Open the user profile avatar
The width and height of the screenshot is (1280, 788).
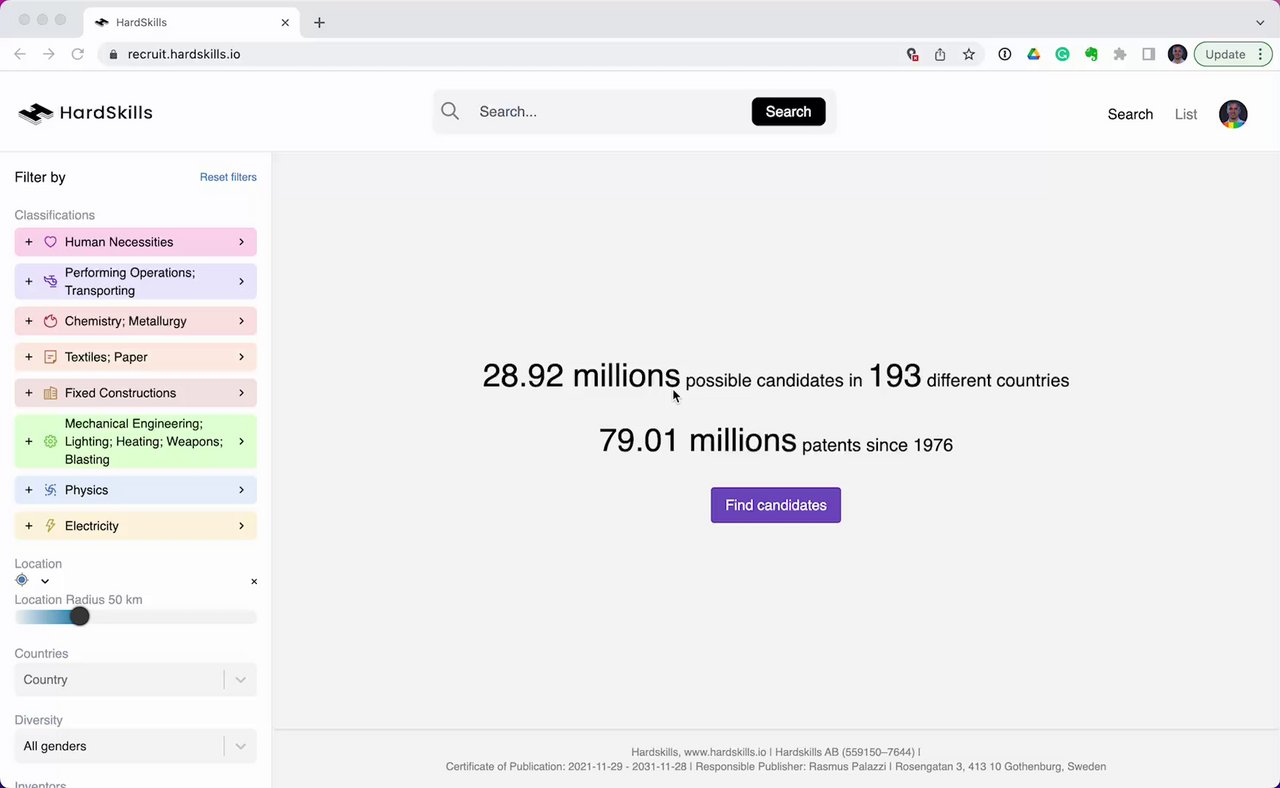click(x=1233, y=114)
